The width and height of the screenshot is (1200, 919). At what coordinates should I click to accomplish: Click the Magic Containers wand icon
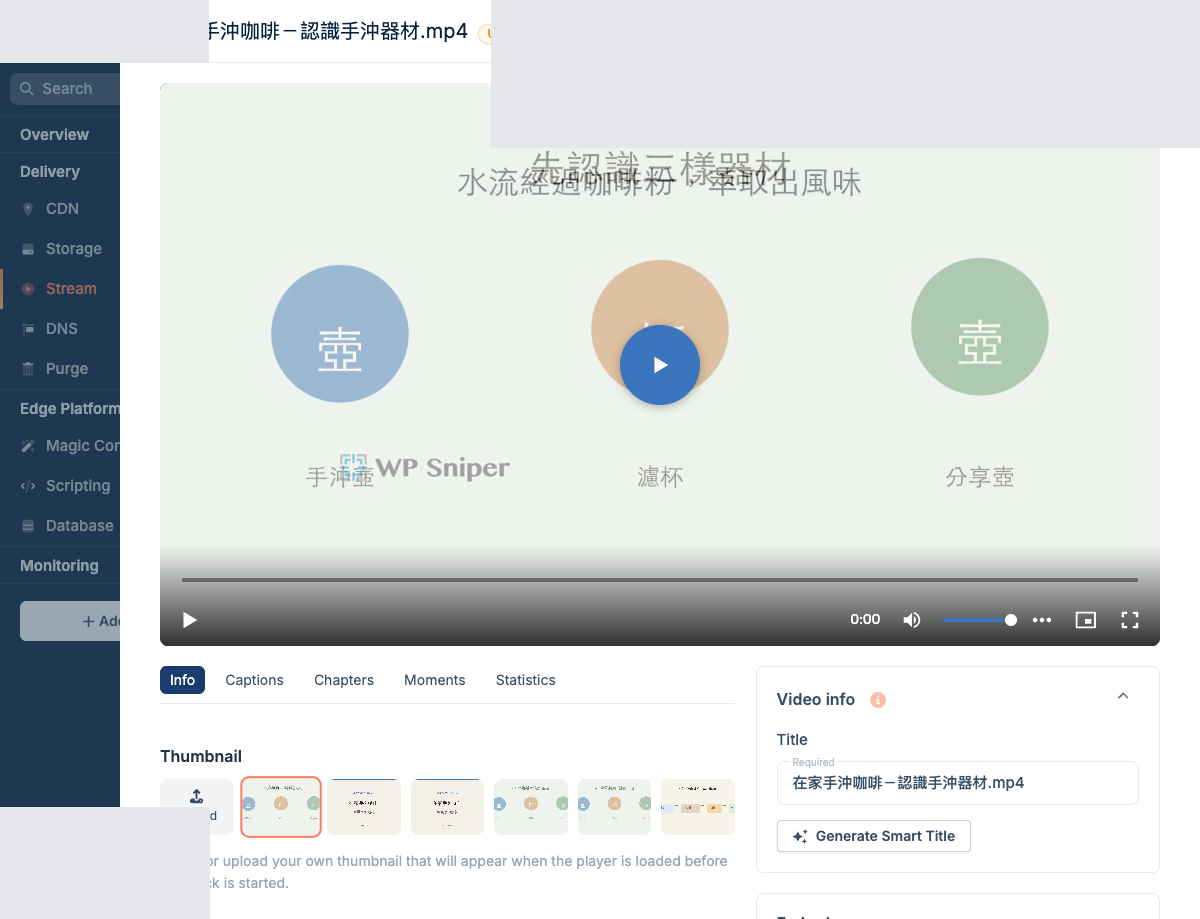click(27, 446)
